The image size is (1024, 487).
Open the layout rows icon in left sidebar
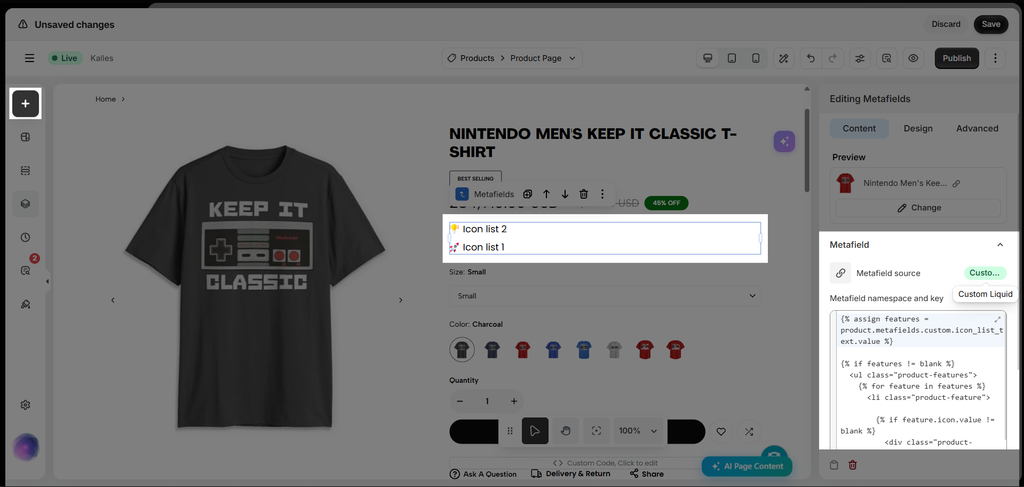tap(25, 170)
